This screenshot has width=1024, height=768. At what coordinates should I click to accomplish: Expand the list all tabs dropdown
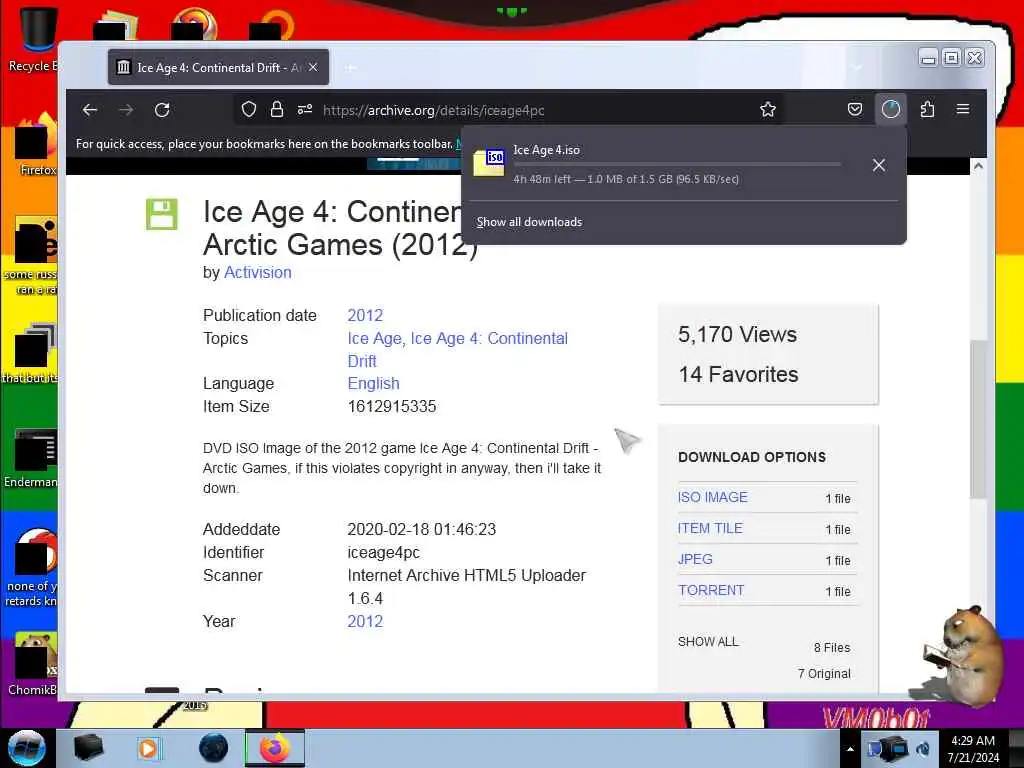[857, 67]
